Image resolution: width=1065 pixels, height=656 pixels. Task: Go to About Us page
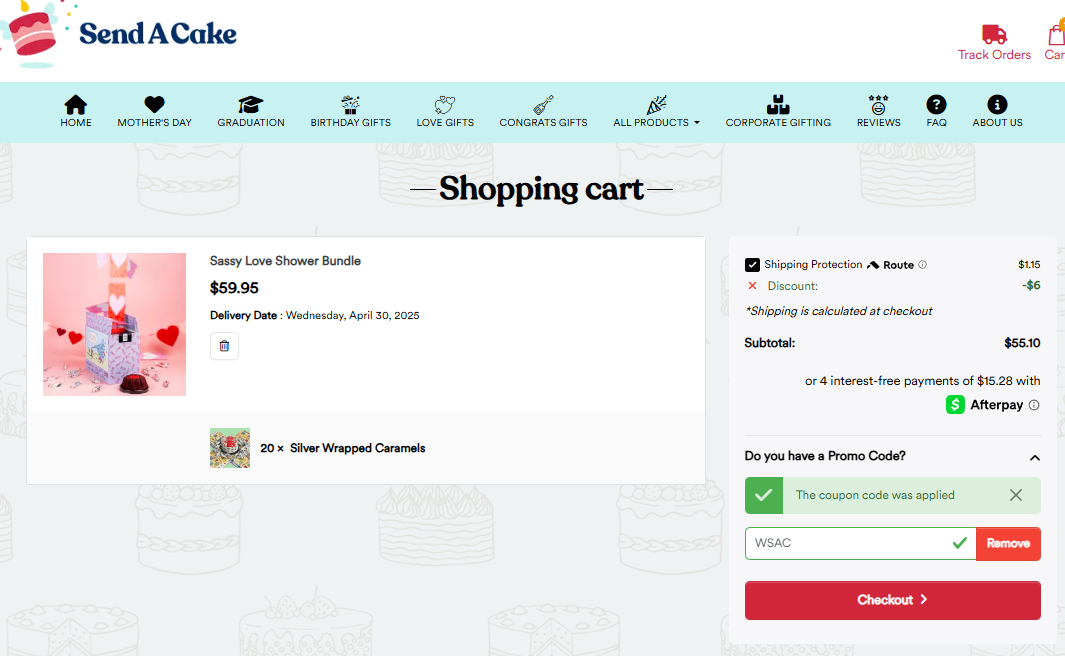tap(997, 111)
